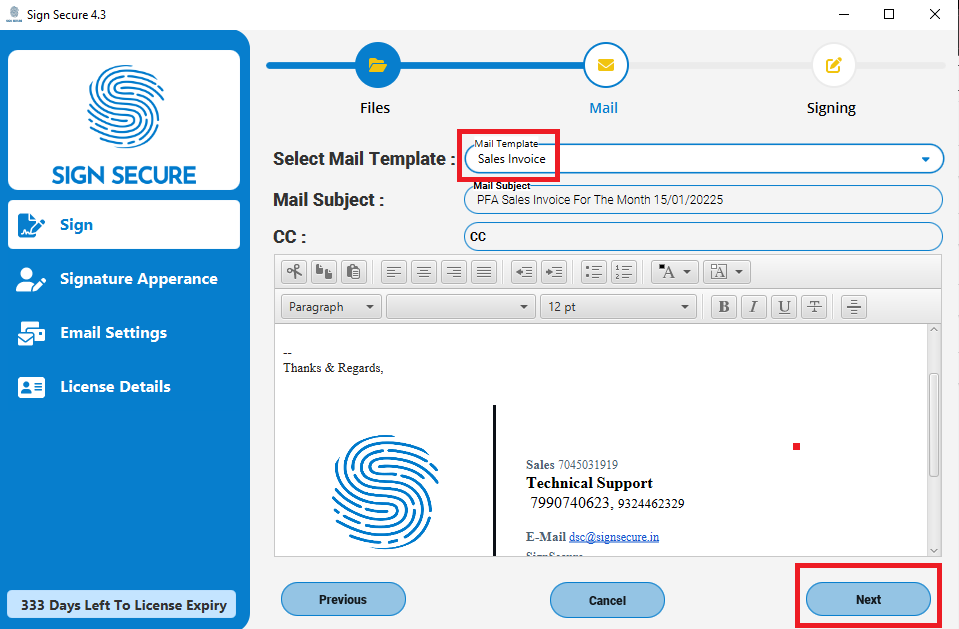The height and width of the screenshot is (629, 959).
Task: Toggle strikethrough formatting
Action: coord(814,307)
